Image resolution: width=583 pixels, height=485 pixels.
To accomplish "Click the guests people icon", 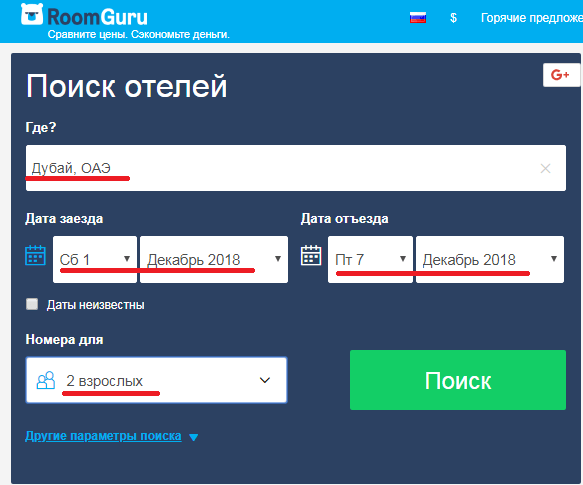I will pos(46,380).
